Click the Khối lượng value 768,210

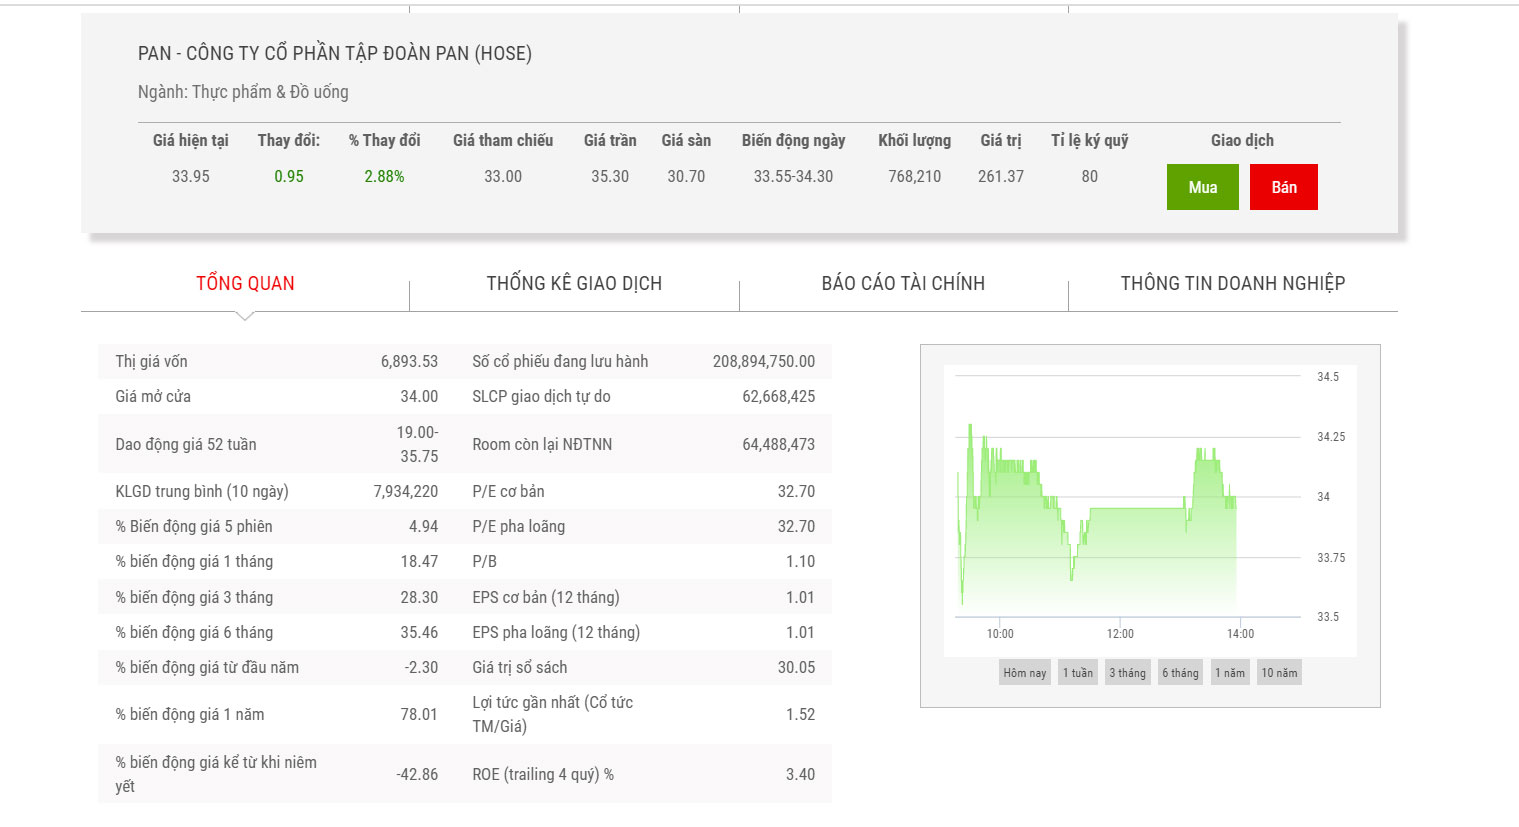tap(914, 176)
